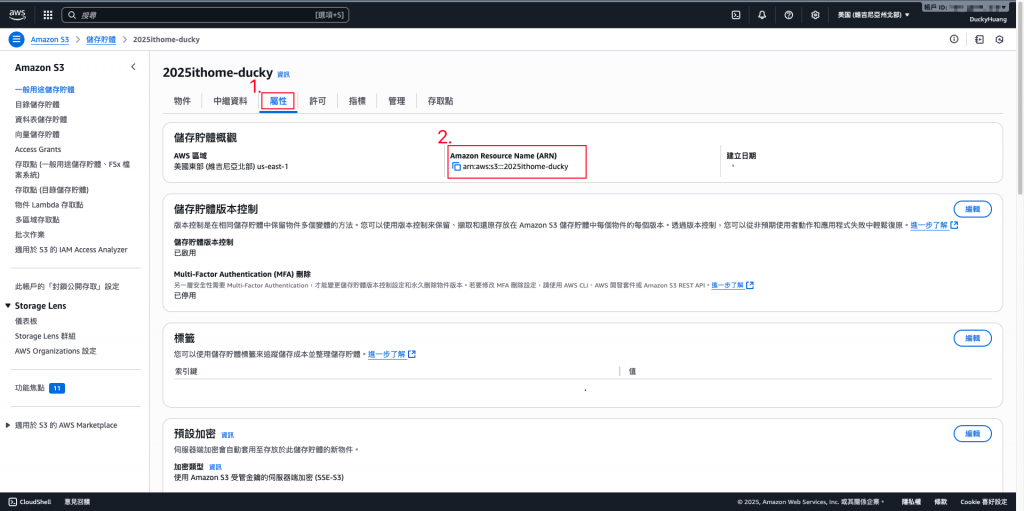Open the panel icon beside info circle
Image resolution: width=1024 pixels, height=511 pixels.
pyautogui.click(x=979, y=39)
